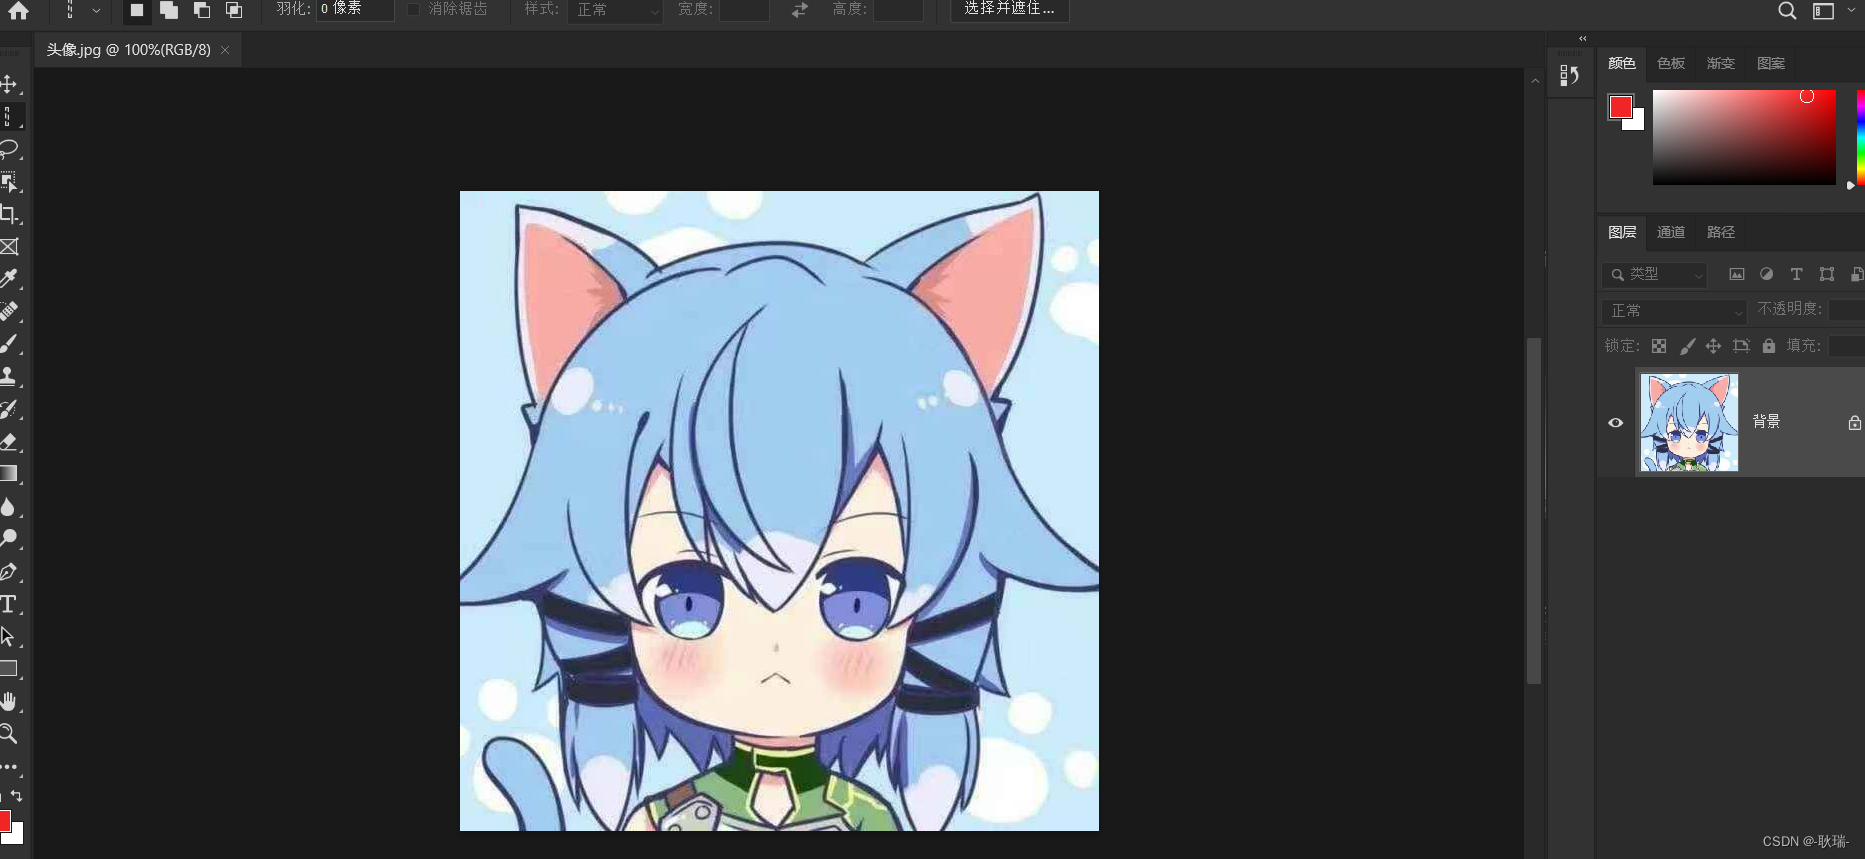Open the 正常 blend mode dropdown

1674,311
